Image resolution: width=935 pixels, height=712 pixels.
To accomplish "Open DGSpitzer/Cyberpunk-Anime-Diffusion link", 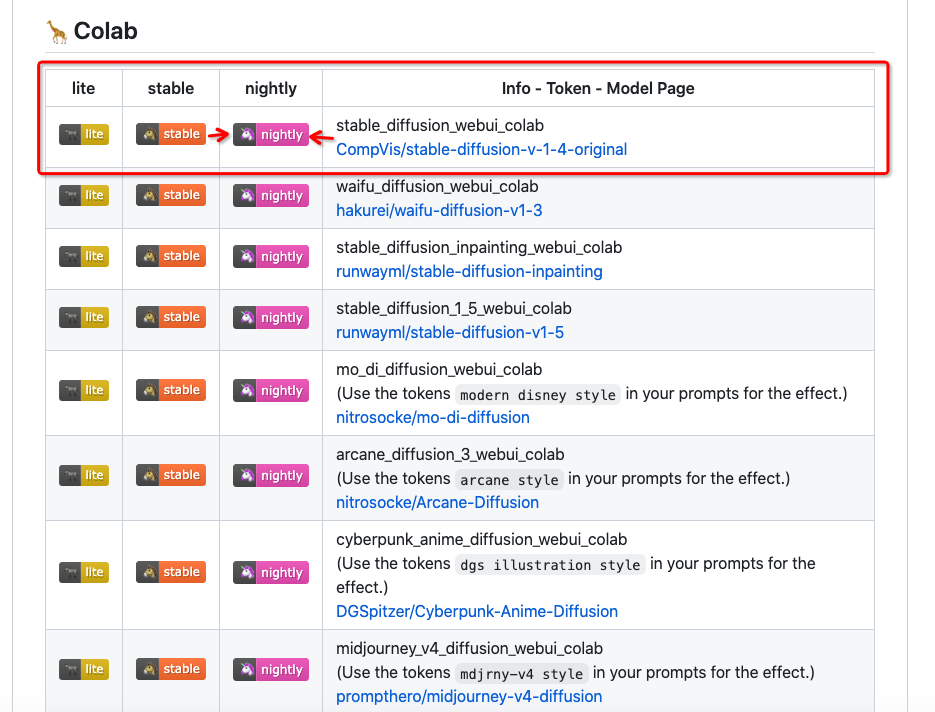I will click(x=477, y=611).
